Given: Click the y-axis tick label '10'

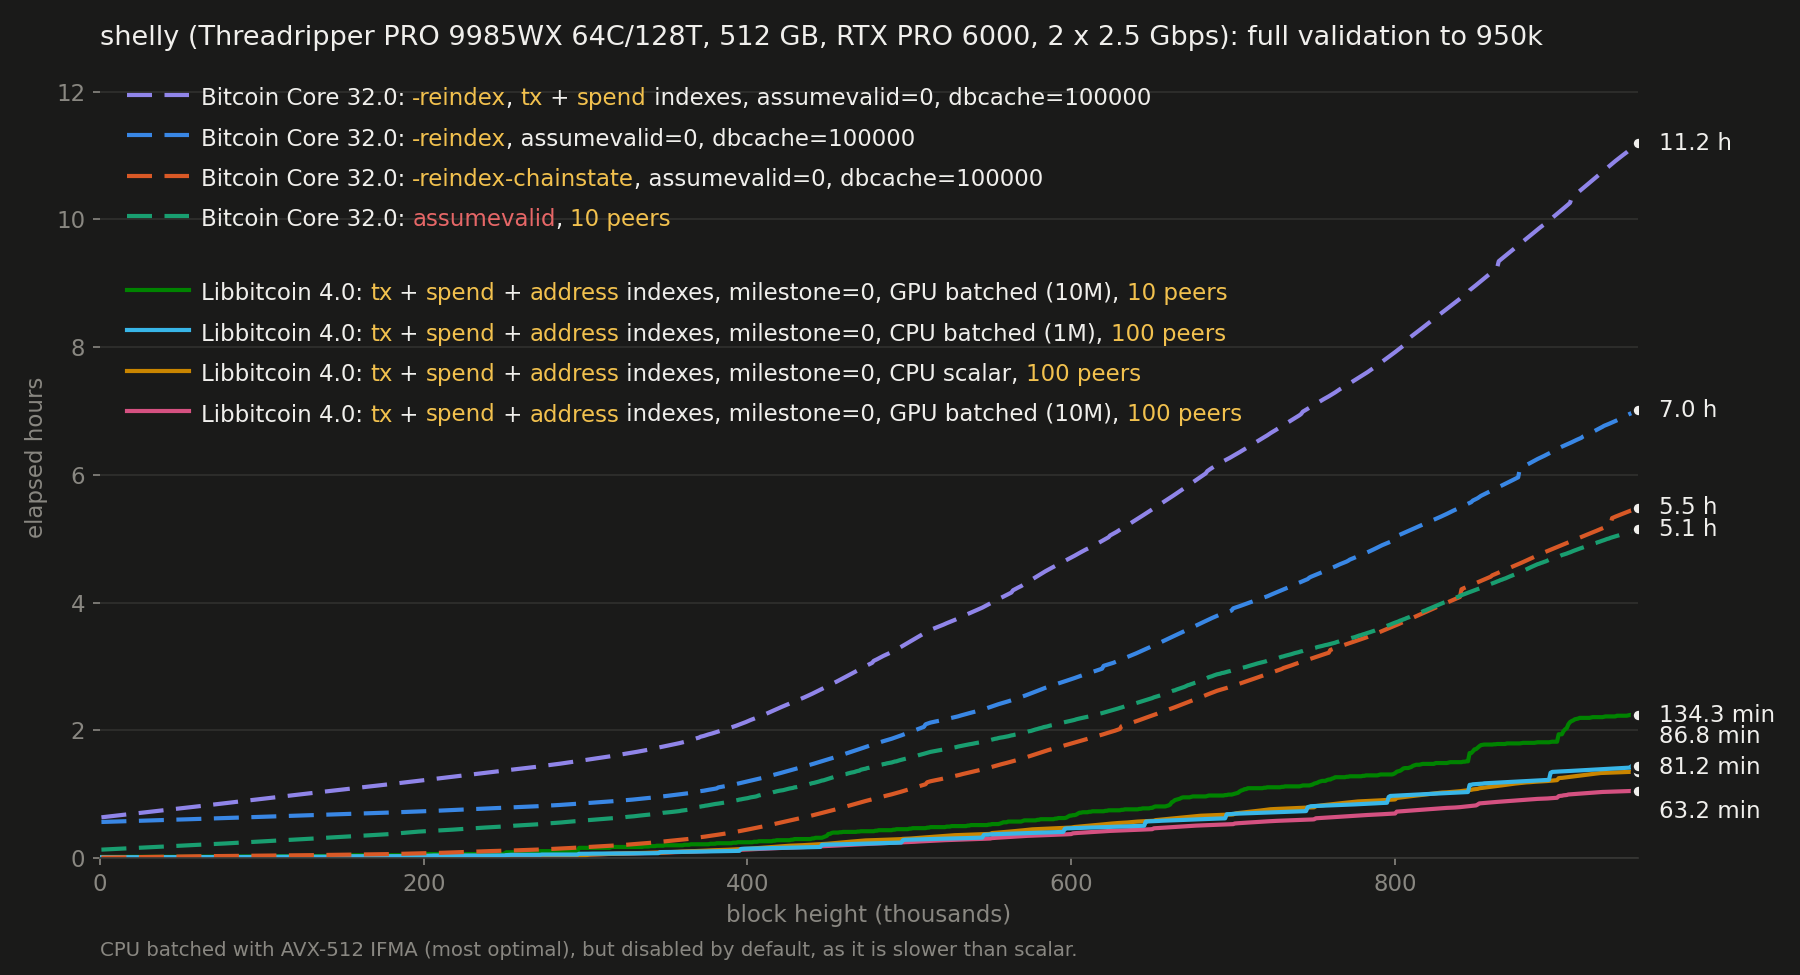Looking at the screenshot, I should coord(71,220).
